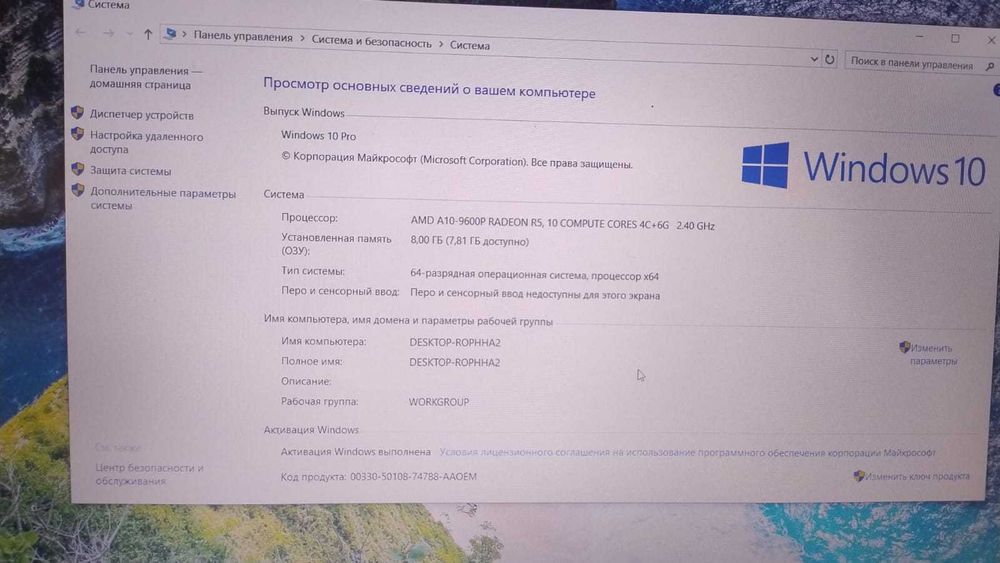Image resolution: width=1000 pixels, height=563 pixels.
Task: Click '64-разрядная операционная система' text
Action: [x=497, y=274]
